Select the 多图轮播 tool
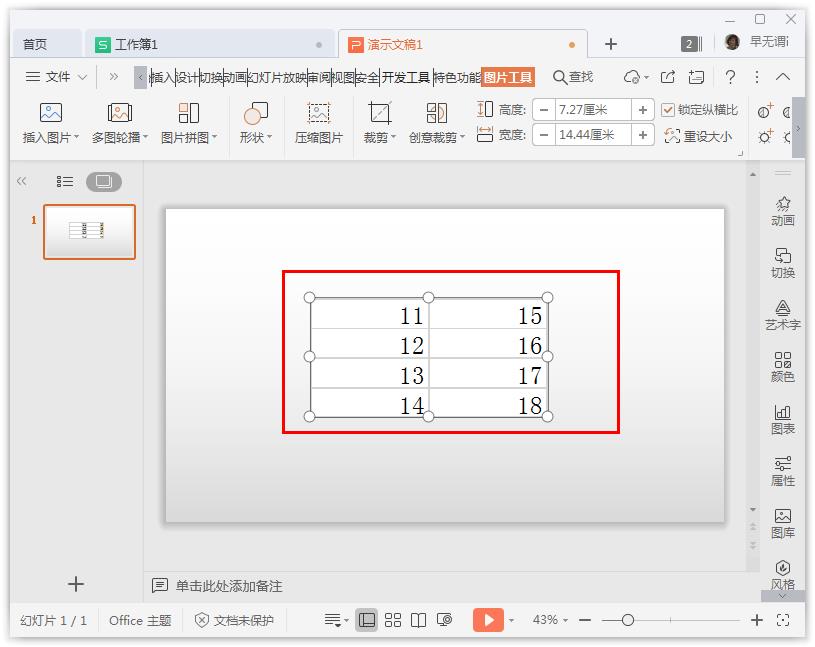This screenshot has width=815, height=647. pyautogui.click(x=119, y=122)
